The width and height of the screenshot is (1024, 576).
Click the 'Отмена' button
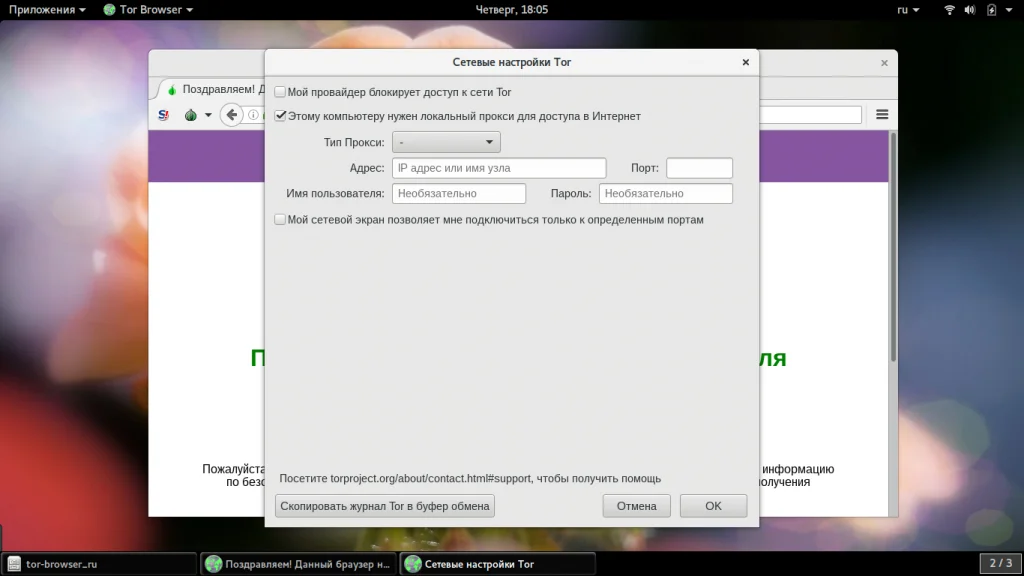(636, 506)
